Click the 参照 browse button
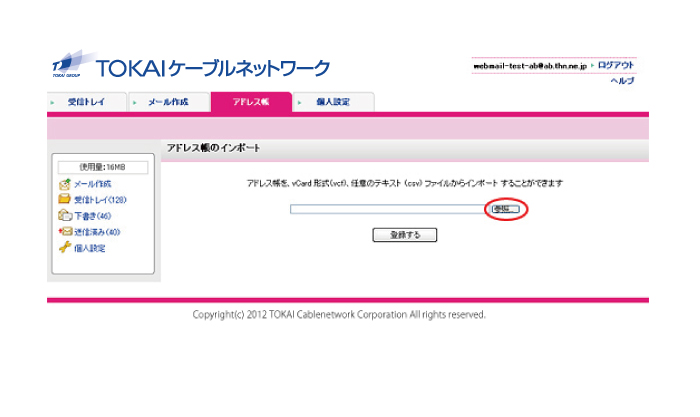 coord(505,209)
